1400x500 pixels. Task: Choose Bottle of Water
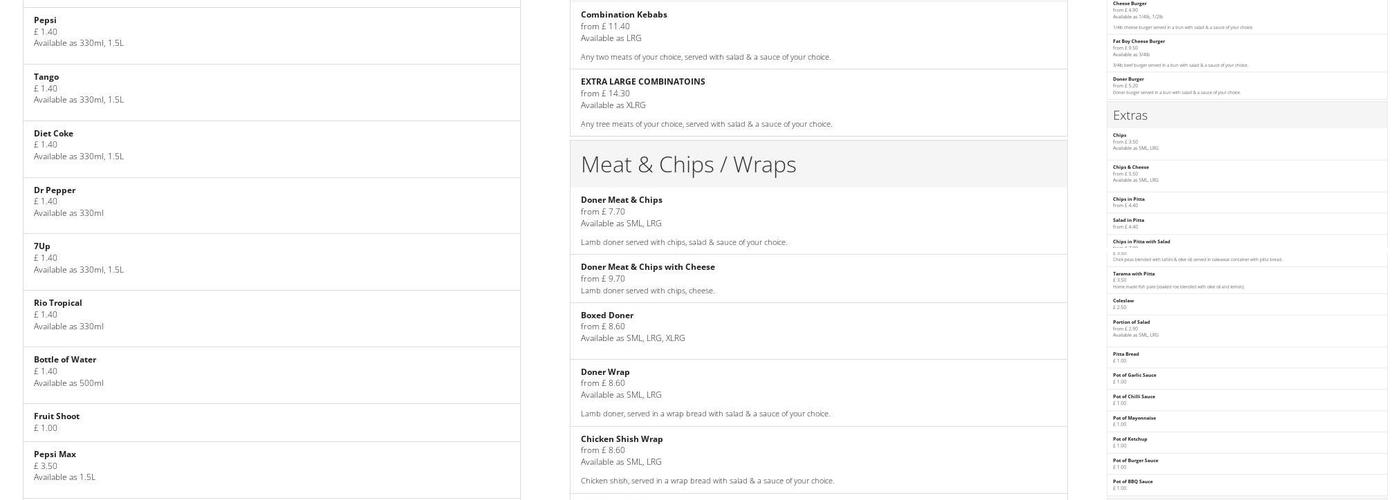64,360
